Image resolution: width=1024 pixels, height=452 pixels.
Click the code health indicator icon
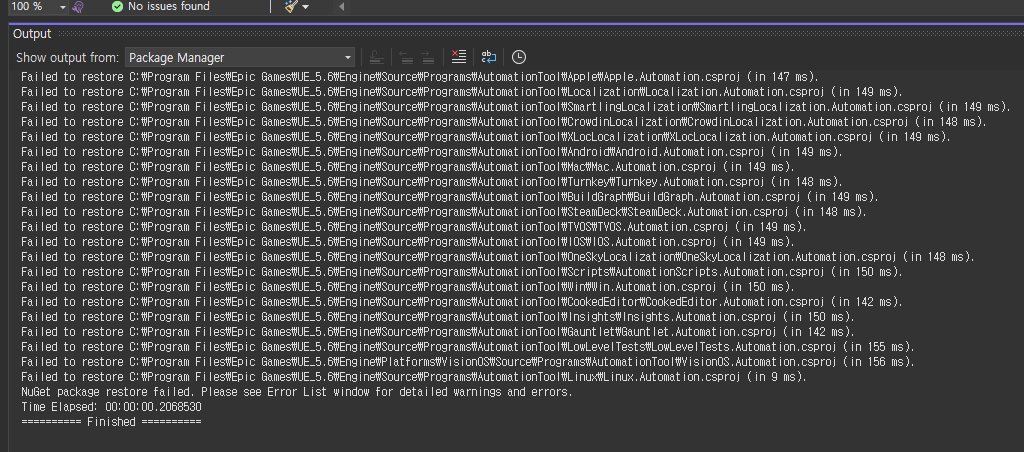click(78, 7)
